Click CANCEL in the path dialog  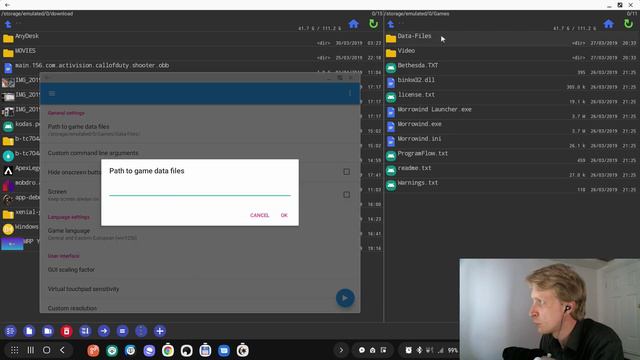[260, 215]
